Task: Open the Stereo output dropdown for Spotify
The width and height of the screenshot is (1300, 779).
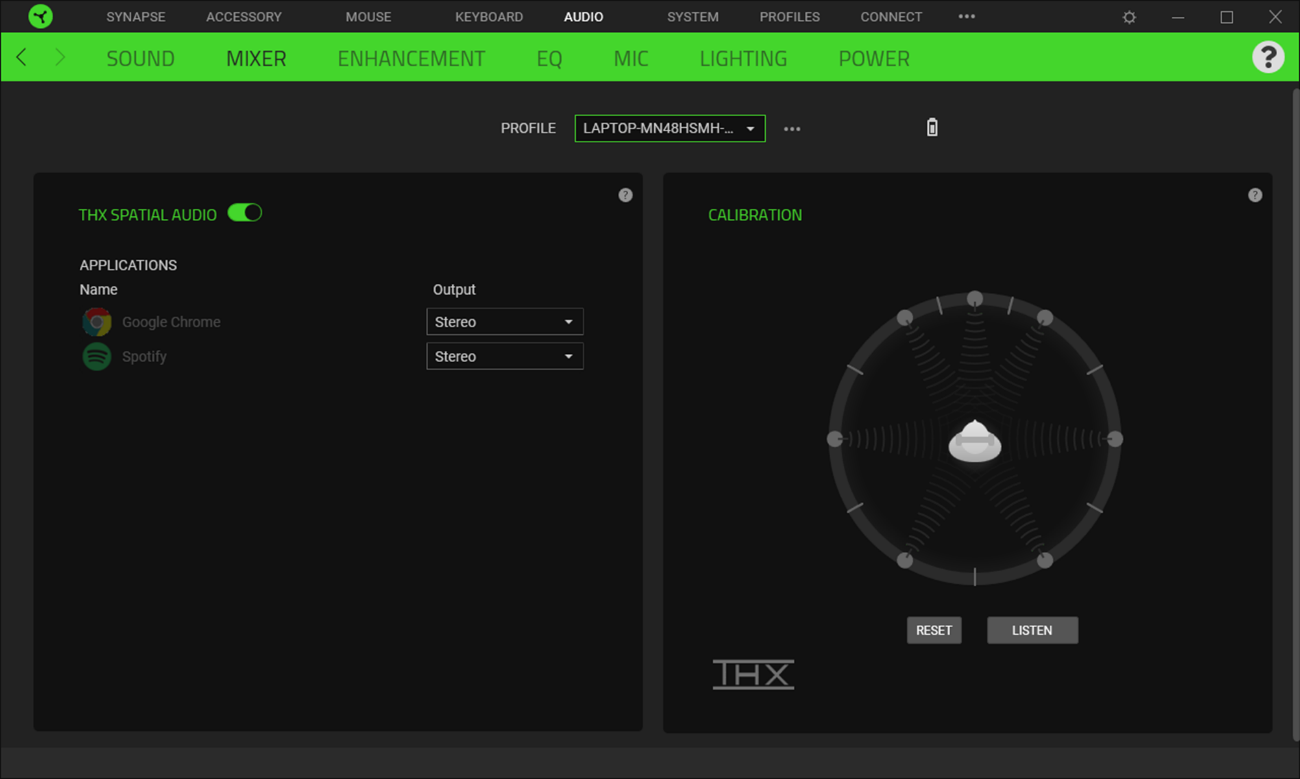Action: click(505, 356)
